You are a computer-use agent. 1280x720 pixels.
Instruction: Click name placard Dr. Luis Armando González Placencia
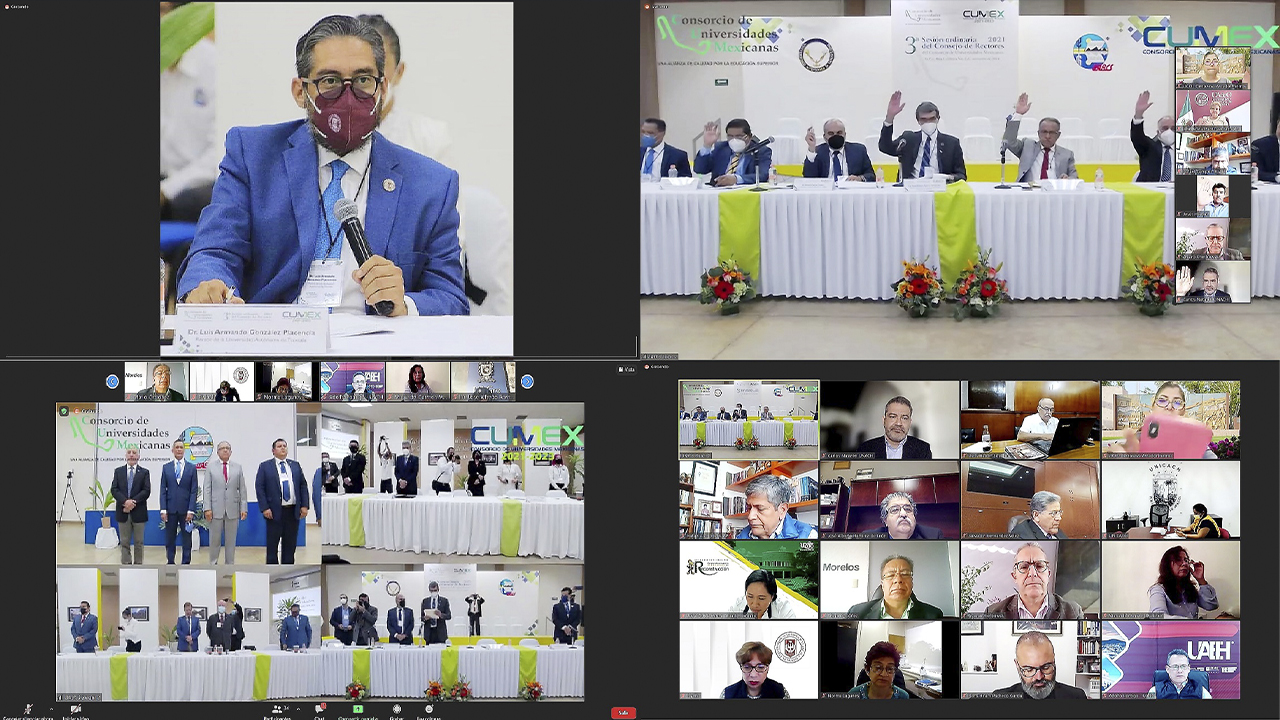(251, 331)
